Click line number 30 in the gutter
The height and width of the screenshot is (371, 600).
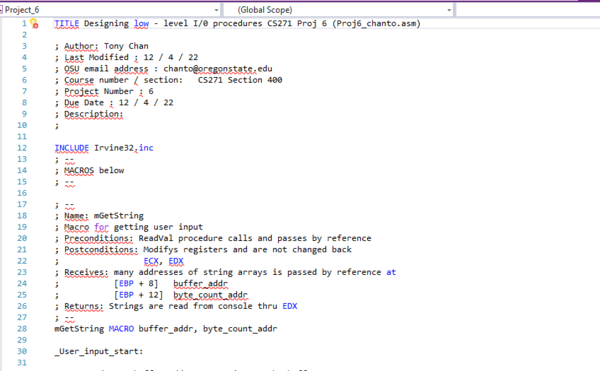coord(22,351)
